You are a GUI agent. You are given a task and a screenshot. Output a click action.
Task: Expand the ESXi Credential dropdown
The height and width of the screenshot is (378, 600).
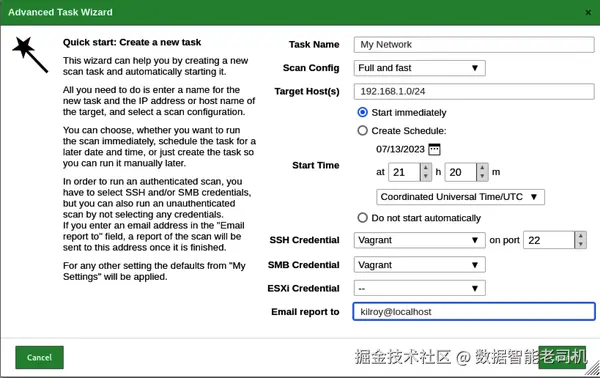coord(419,288)
